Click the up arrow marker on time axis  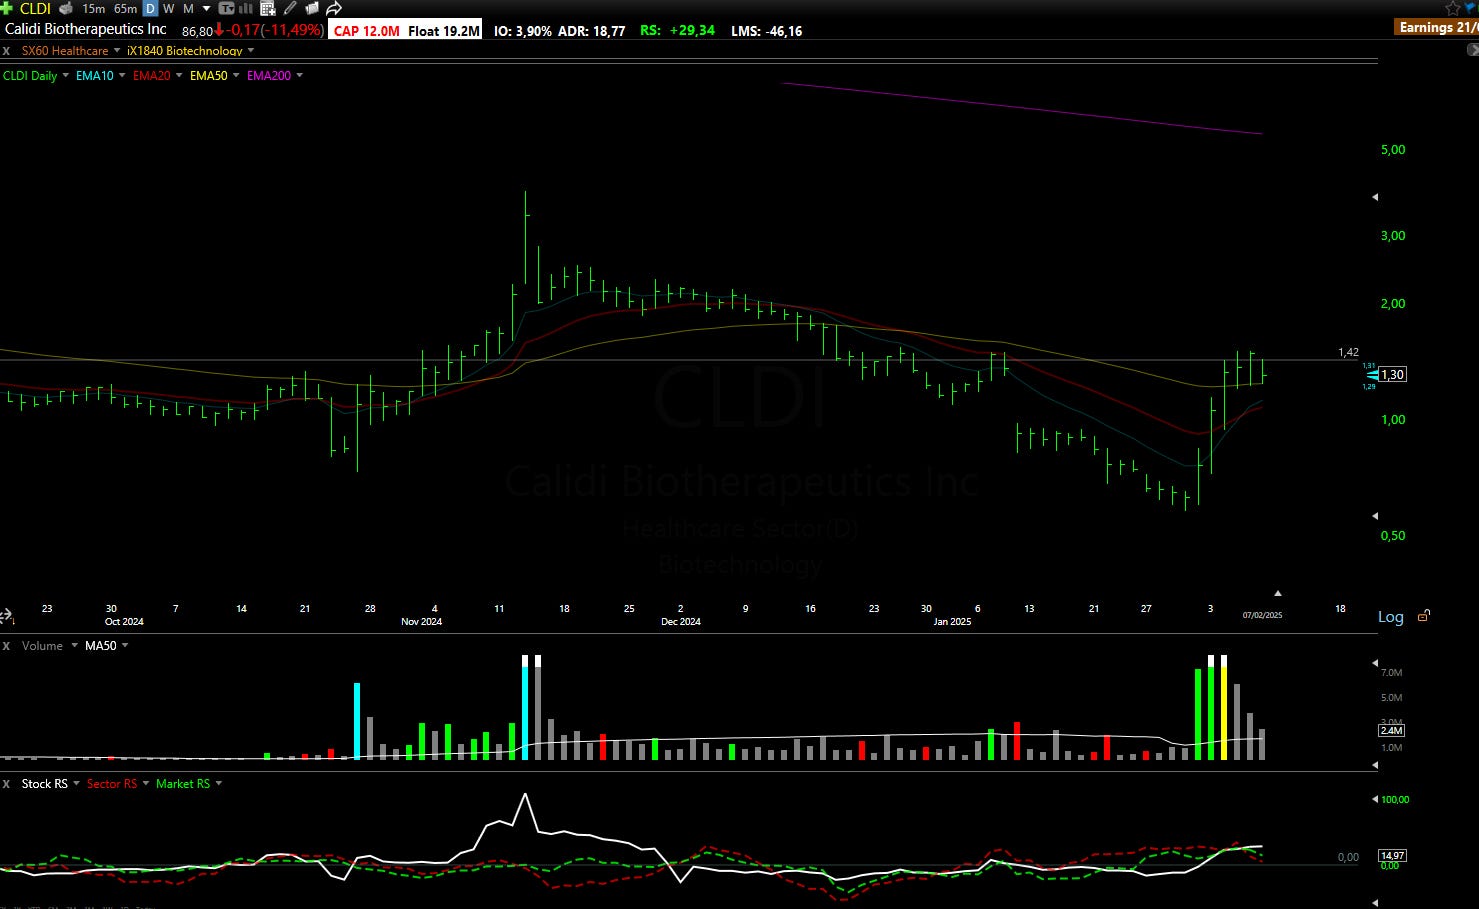(1277, 593)
